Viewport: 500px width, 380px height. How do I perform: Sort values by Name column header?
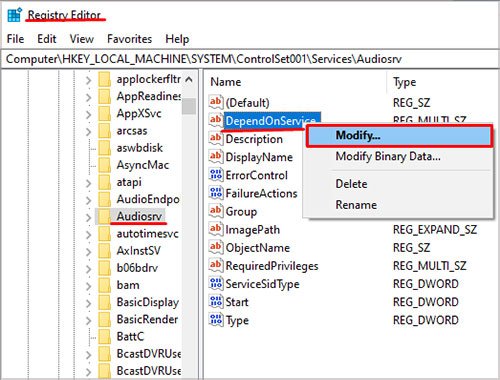[x=226, y=82]
